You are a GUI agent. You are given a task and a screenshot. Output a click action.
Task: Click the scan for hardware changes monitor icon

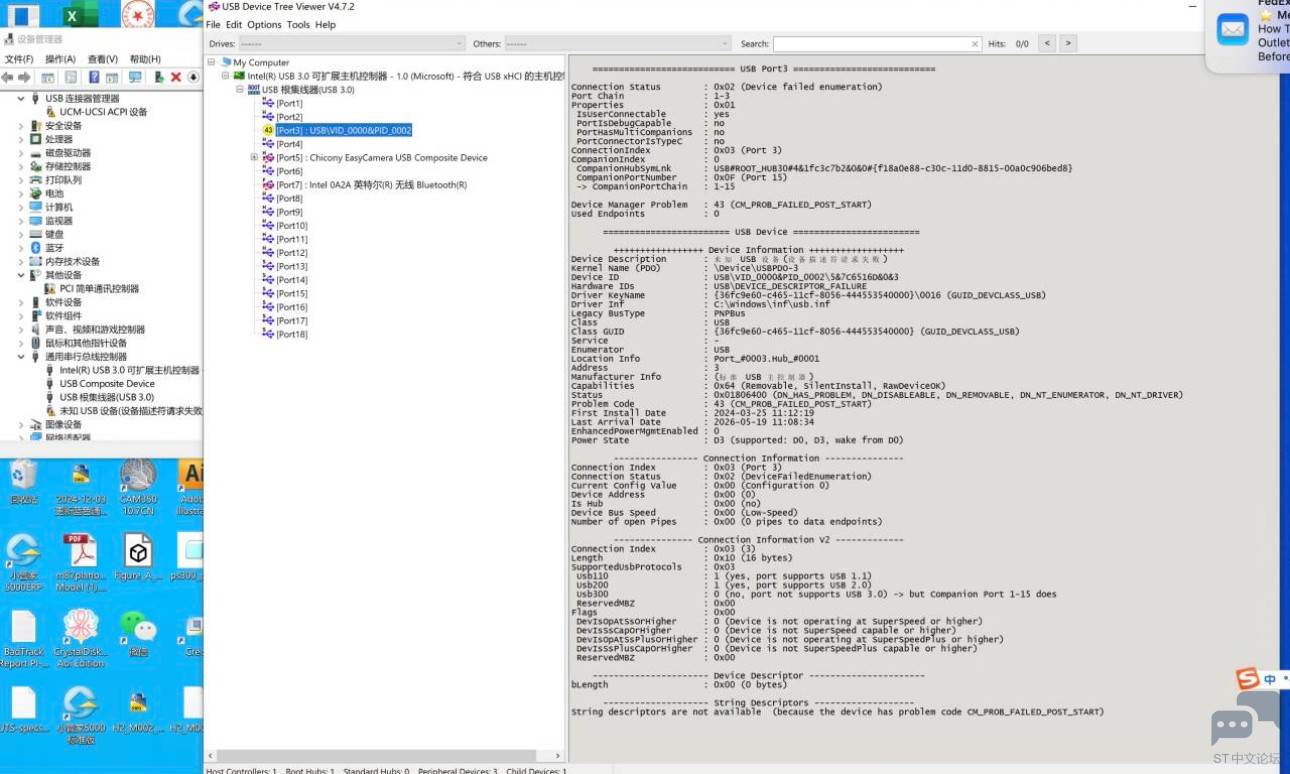click(134, 77)
